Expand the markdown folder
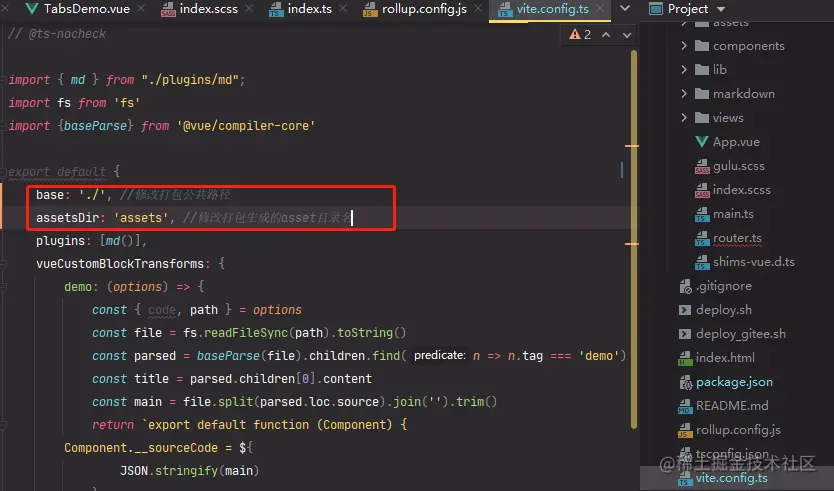834x491 pixels. 684,94
